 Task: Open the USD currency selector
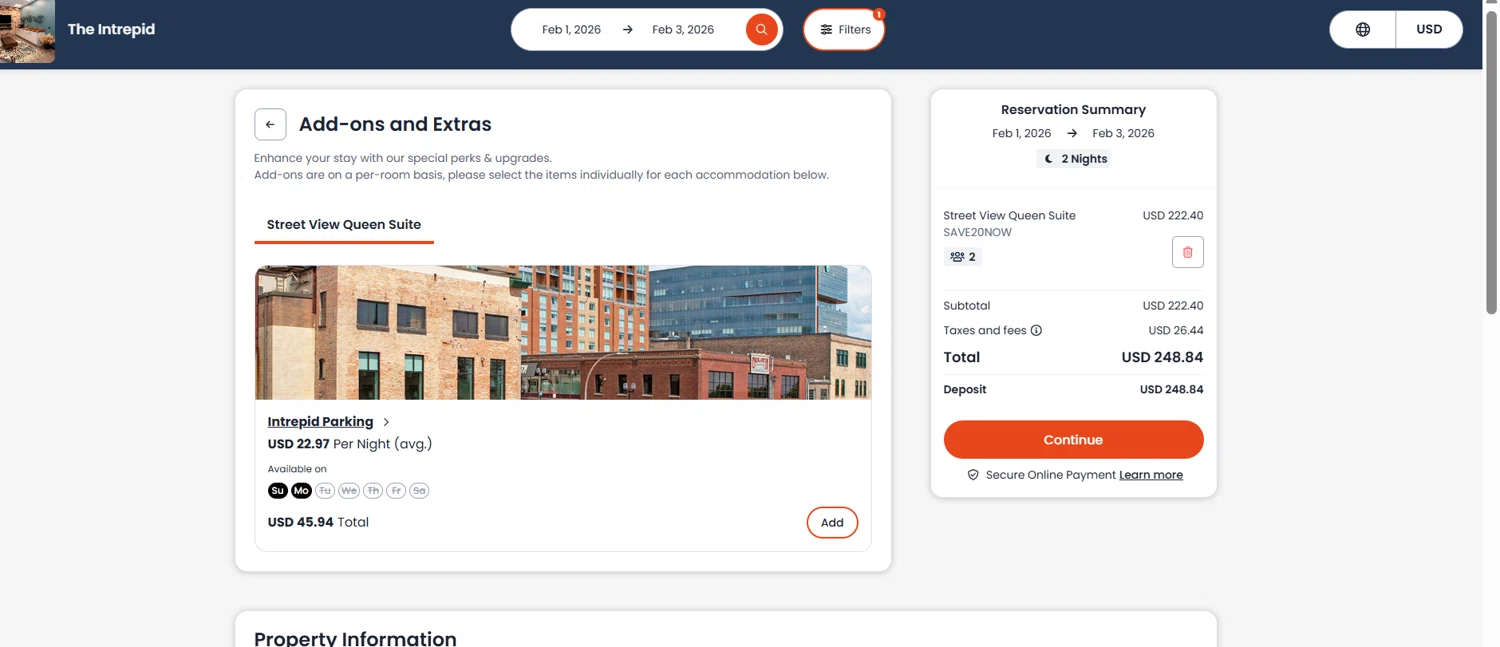click(x=1429, y=30)
